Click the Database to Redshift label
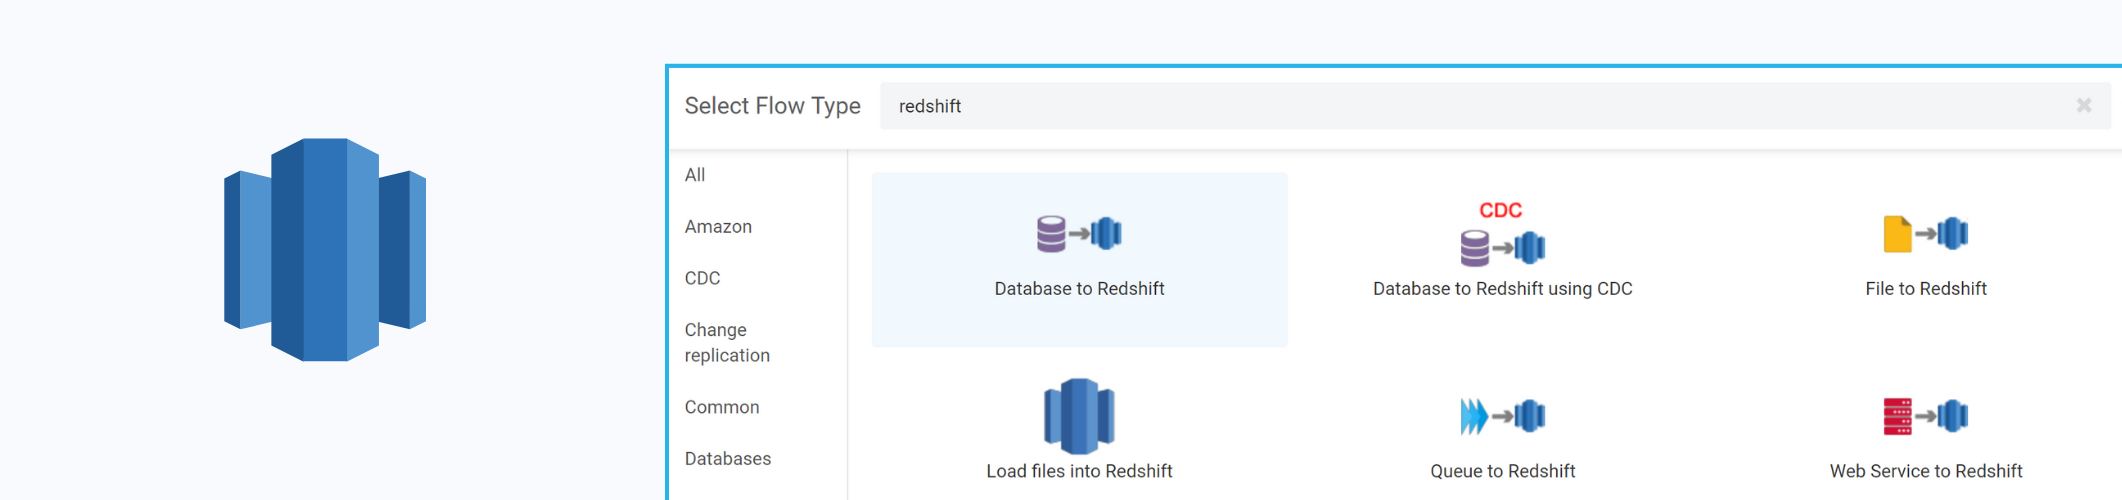 pos(1079,289)
